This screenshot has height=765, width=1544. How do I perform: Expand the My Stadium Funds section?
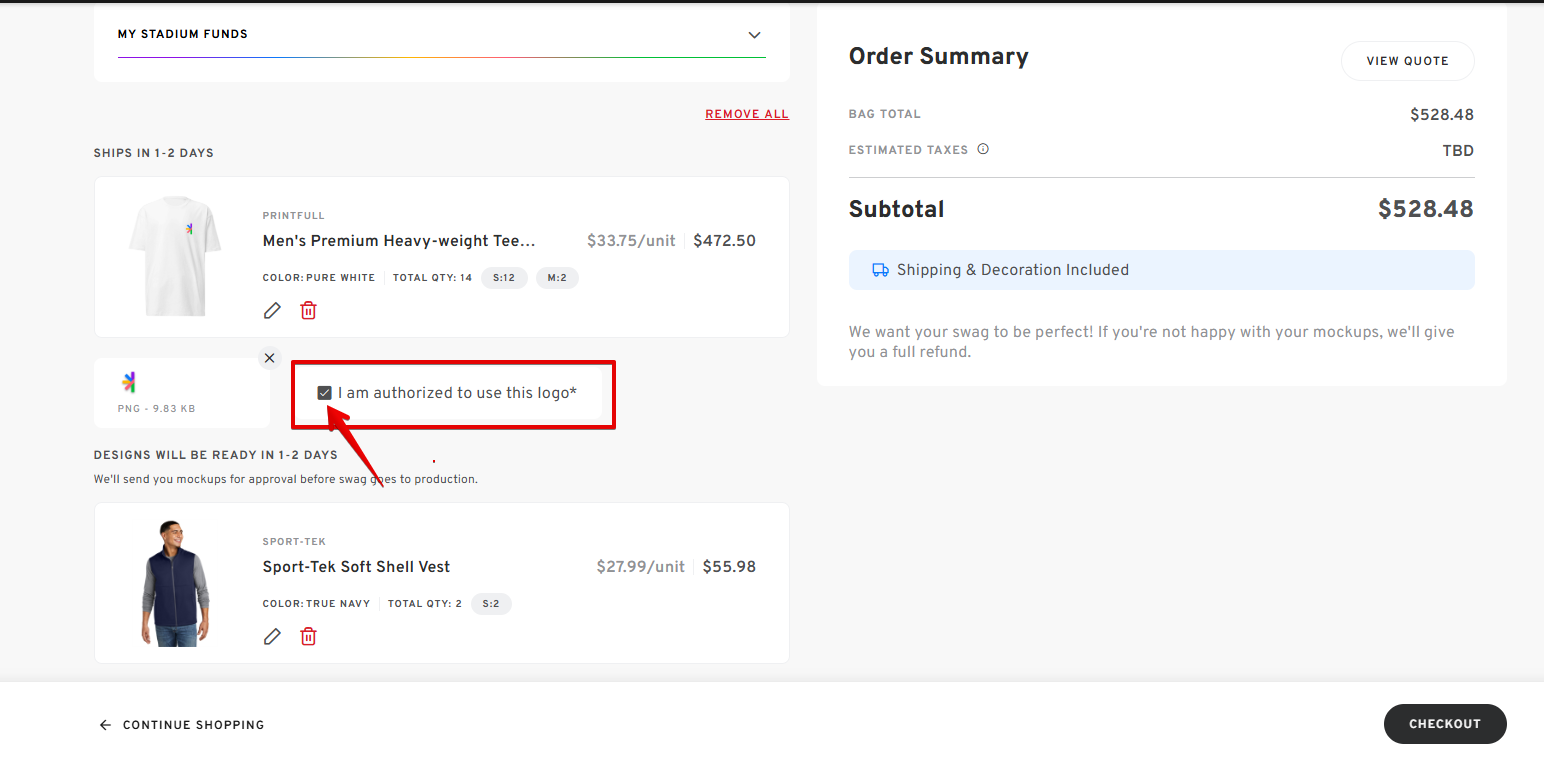(x=754, y=35)
